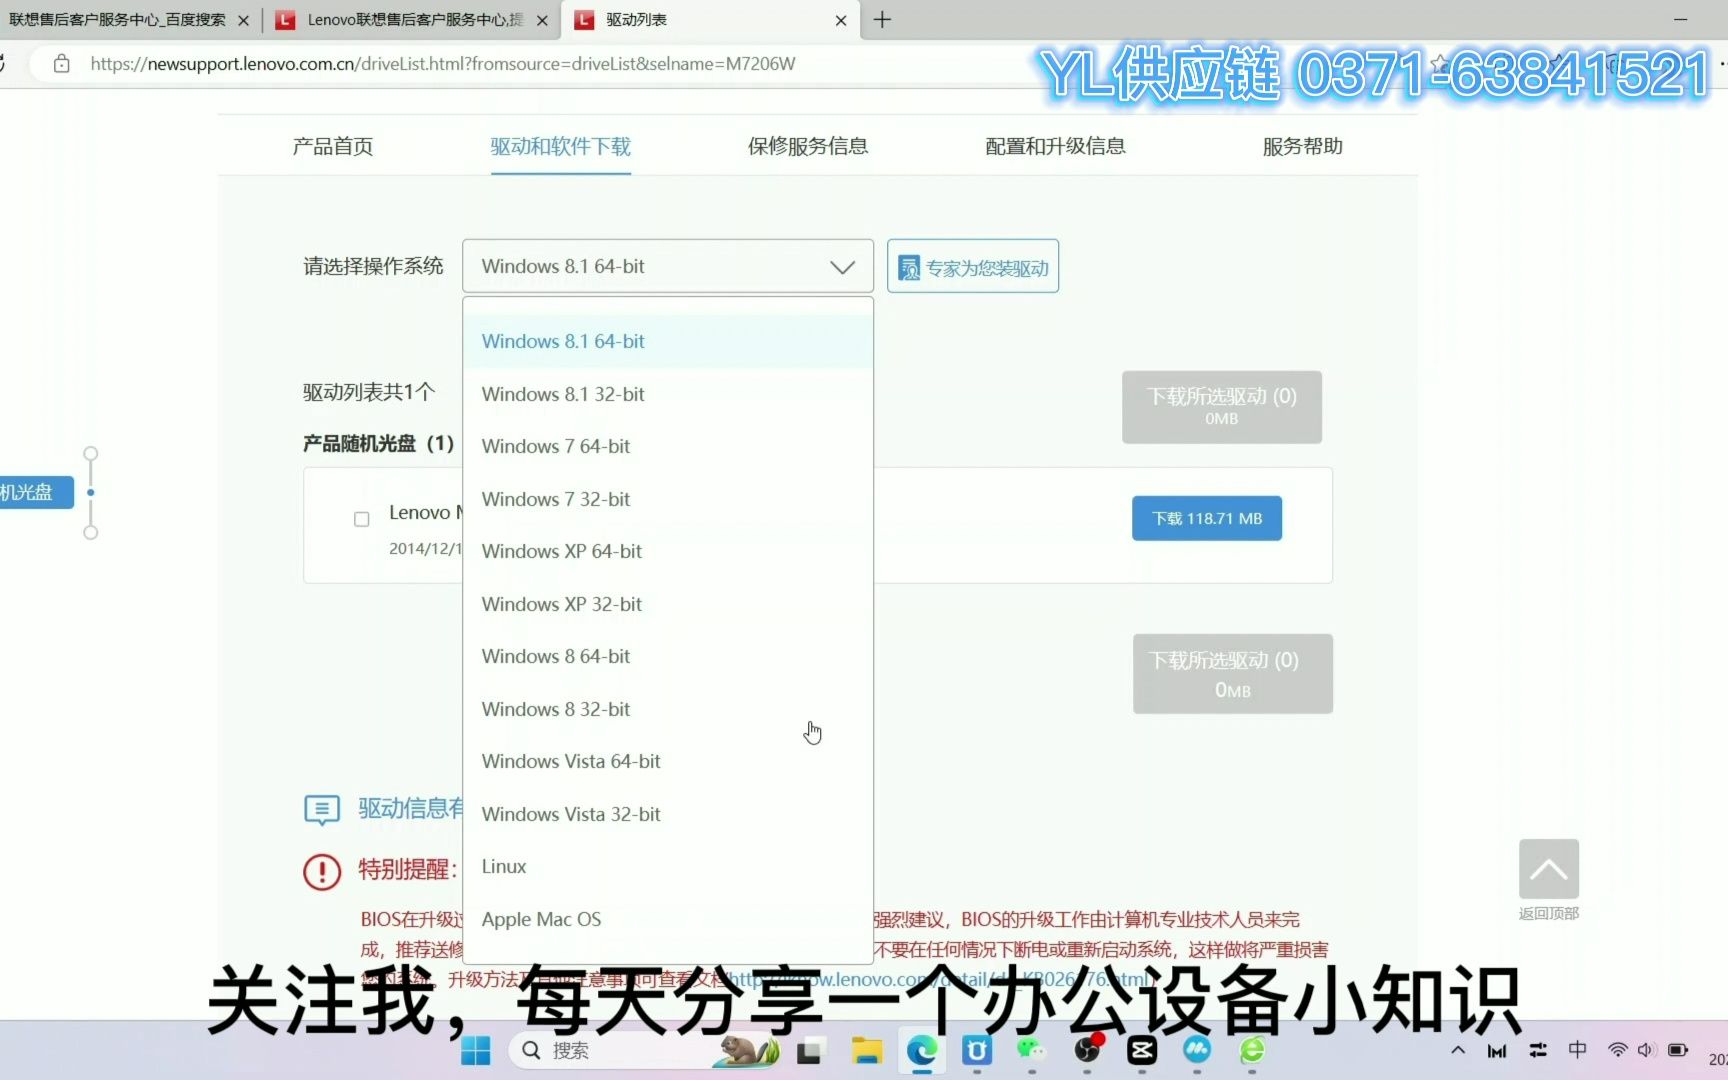Click the bottom side-navigation circle marker
1728x1080 pixels.
(91, 532)
